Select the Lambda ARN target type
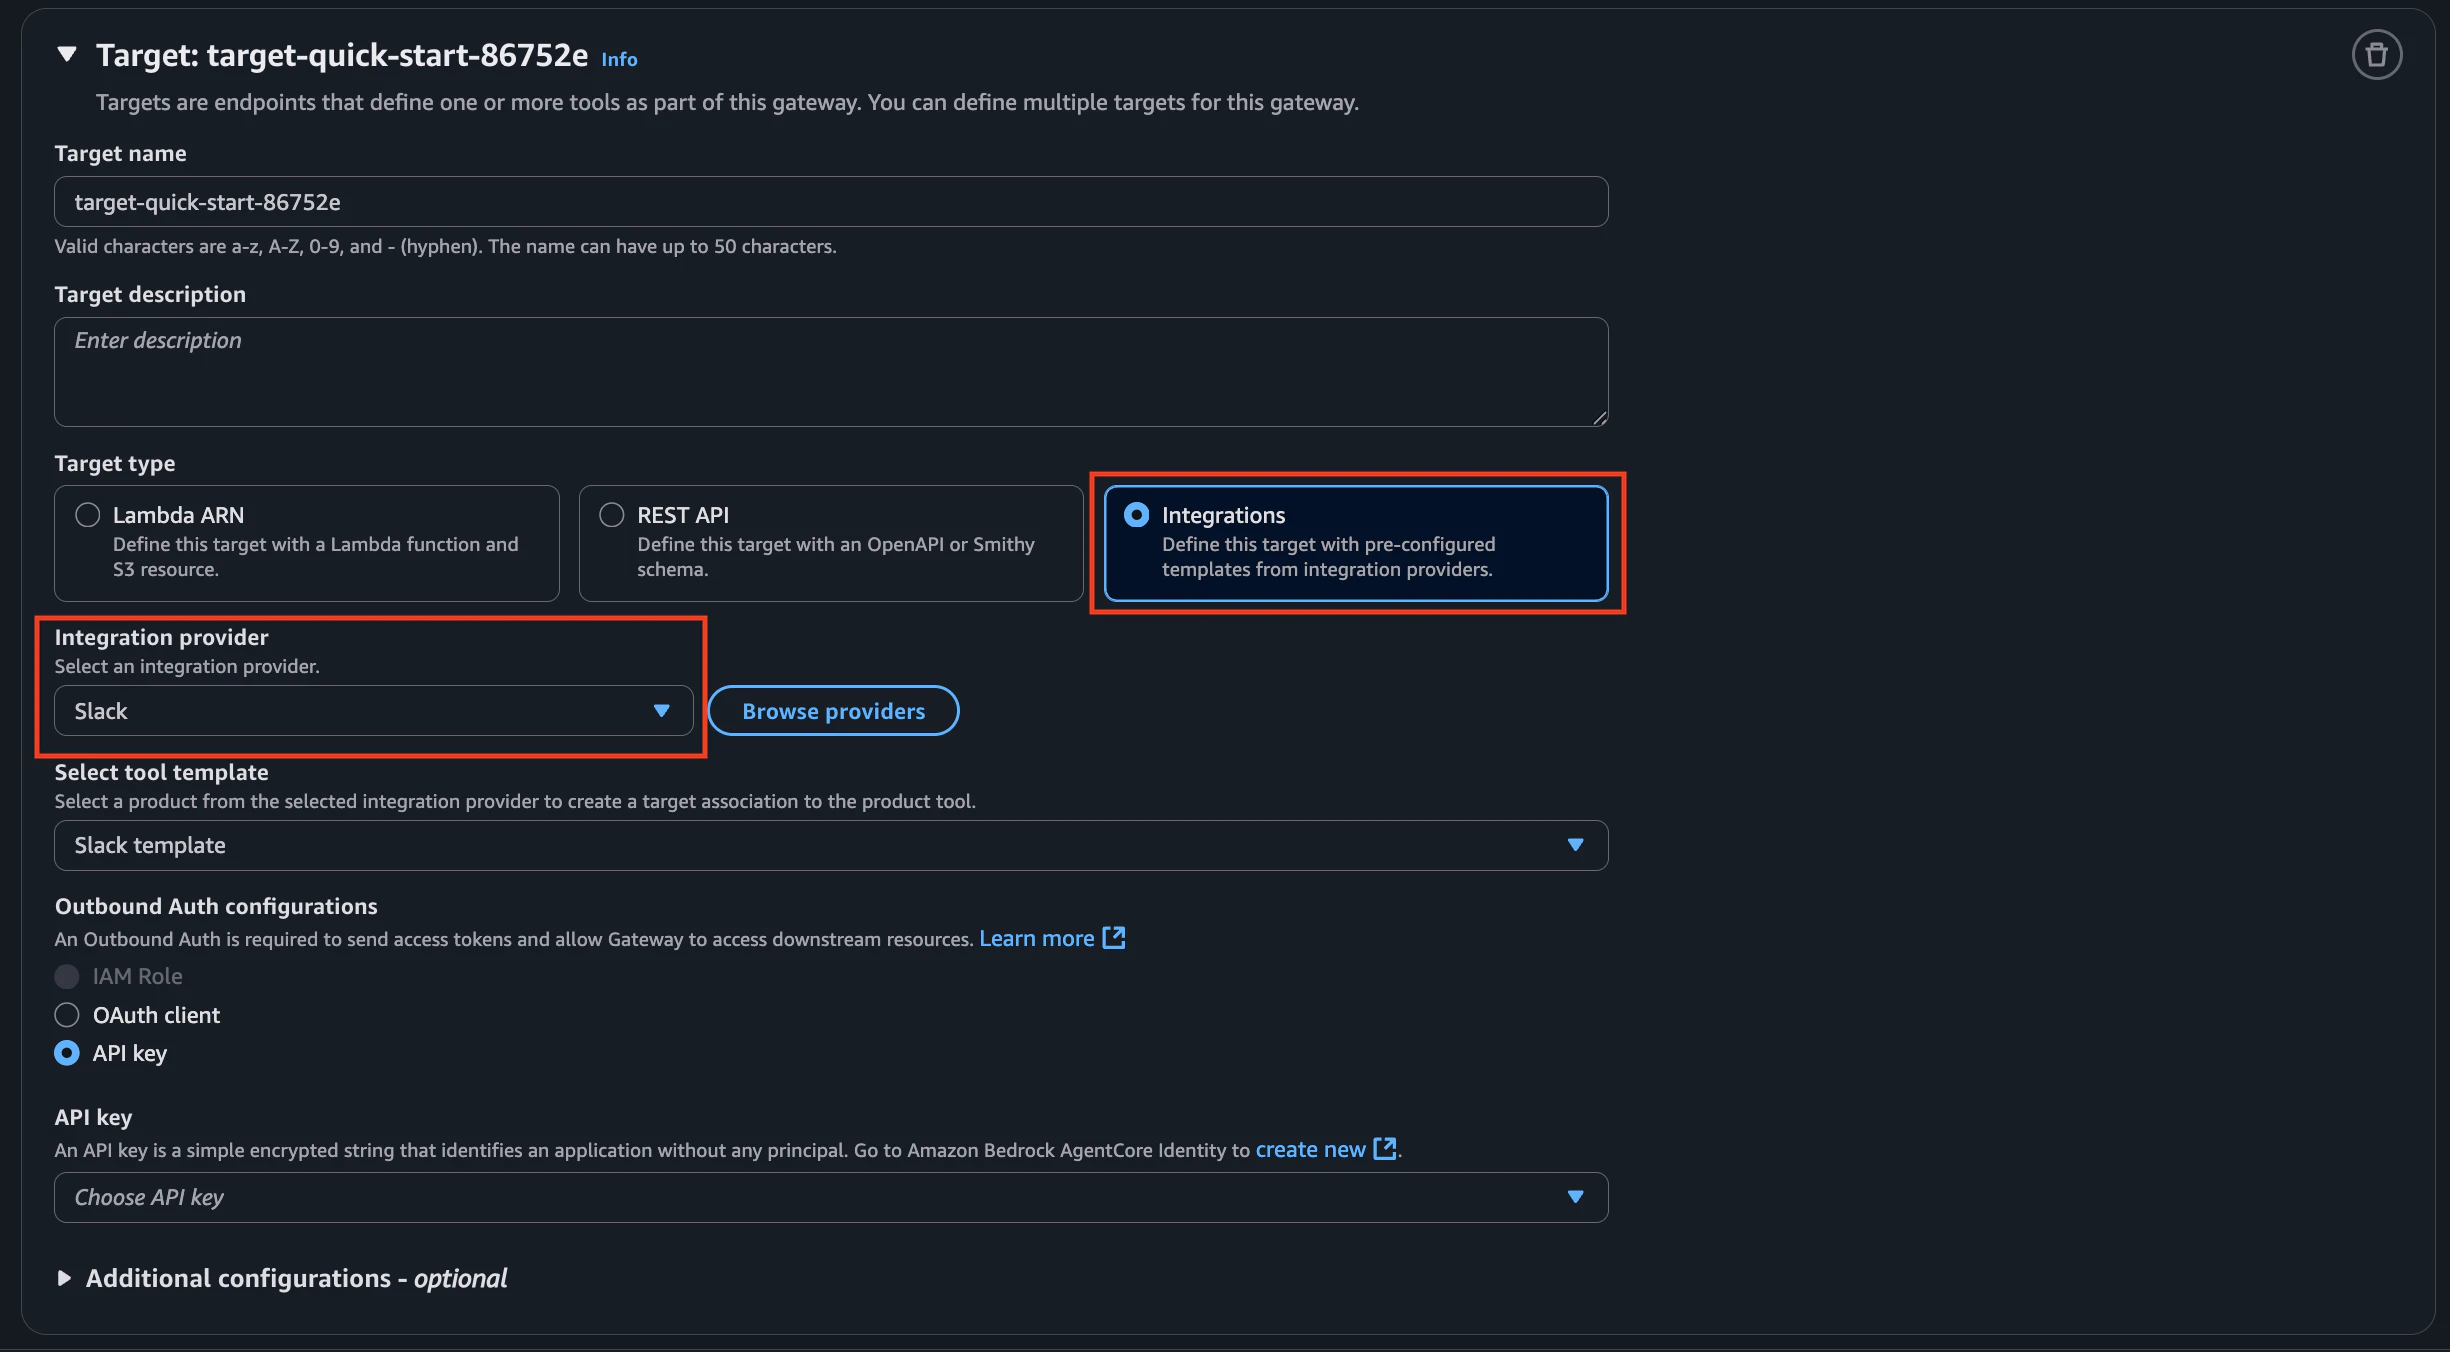Image resolution: width=2450 pixels, height=1352 pixels. click(x=88, y=515)
